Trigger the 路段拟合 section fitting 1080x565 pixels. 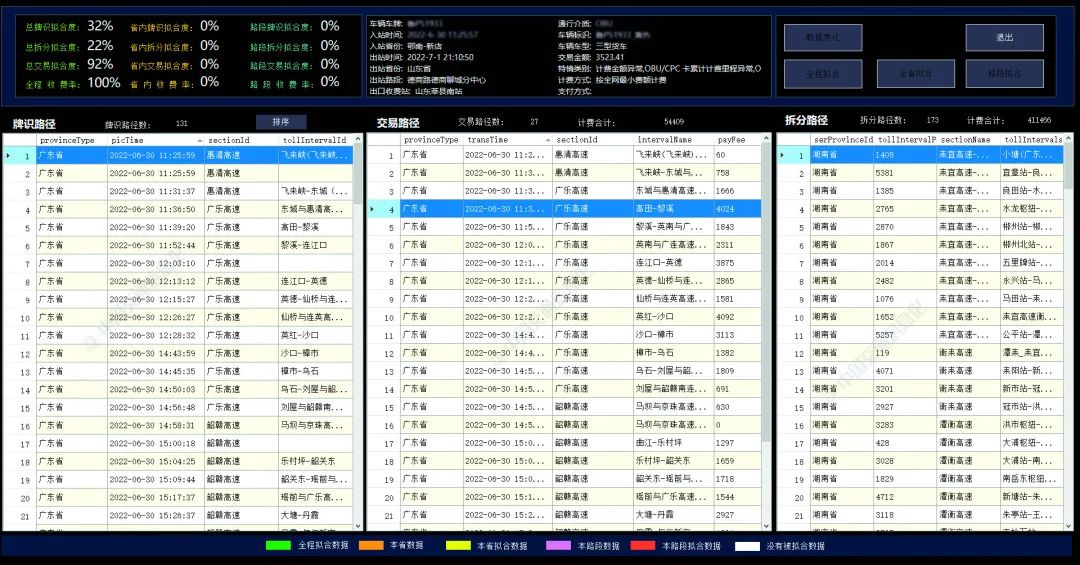[1004, 74]
